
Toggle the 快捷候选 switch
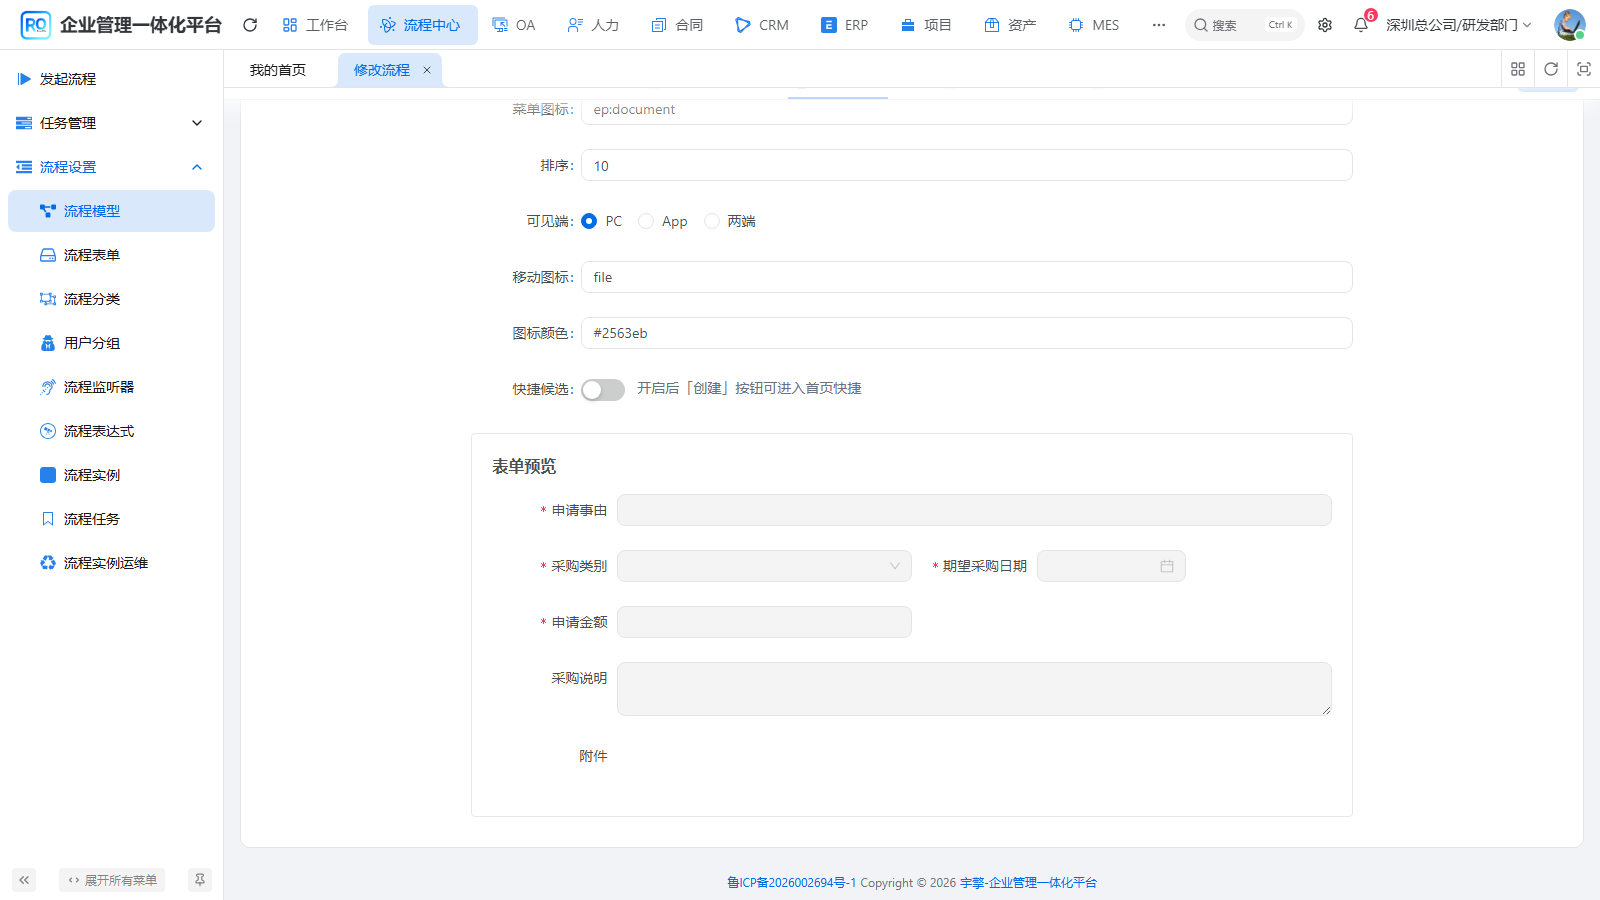[603, 390]
